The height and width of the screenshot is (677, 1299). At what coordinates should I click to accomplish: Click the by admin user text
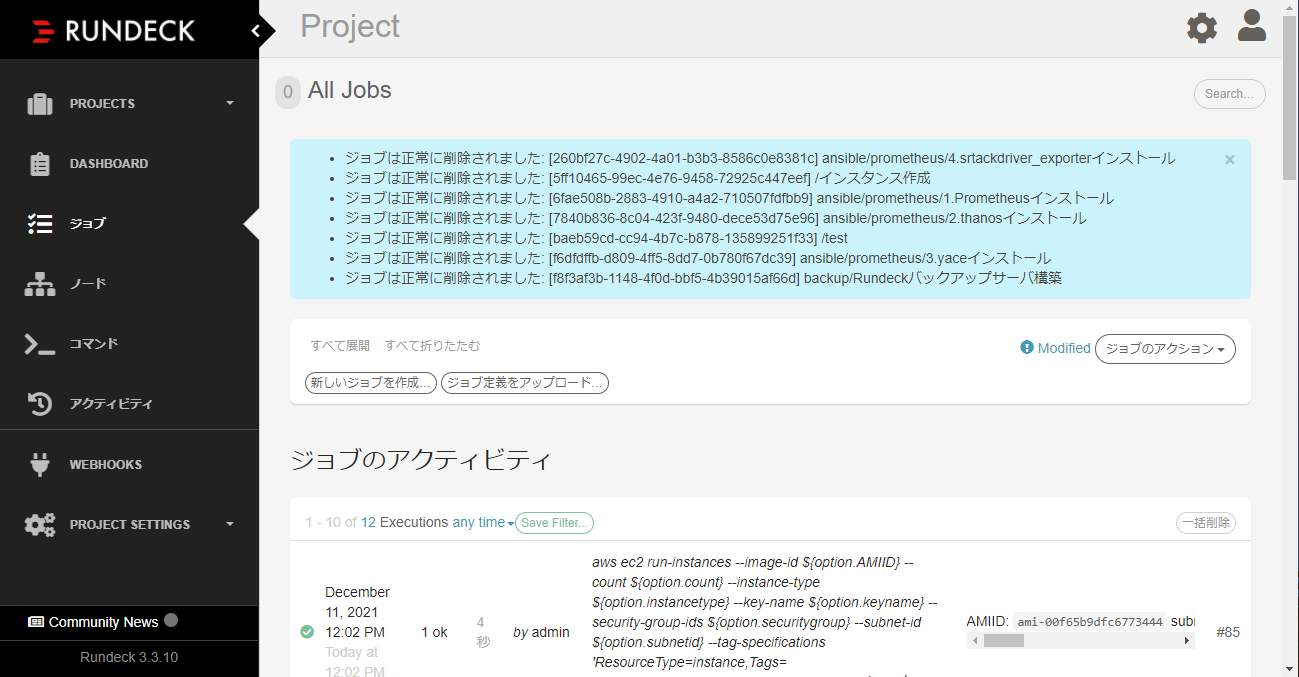(x=541, y=632)
